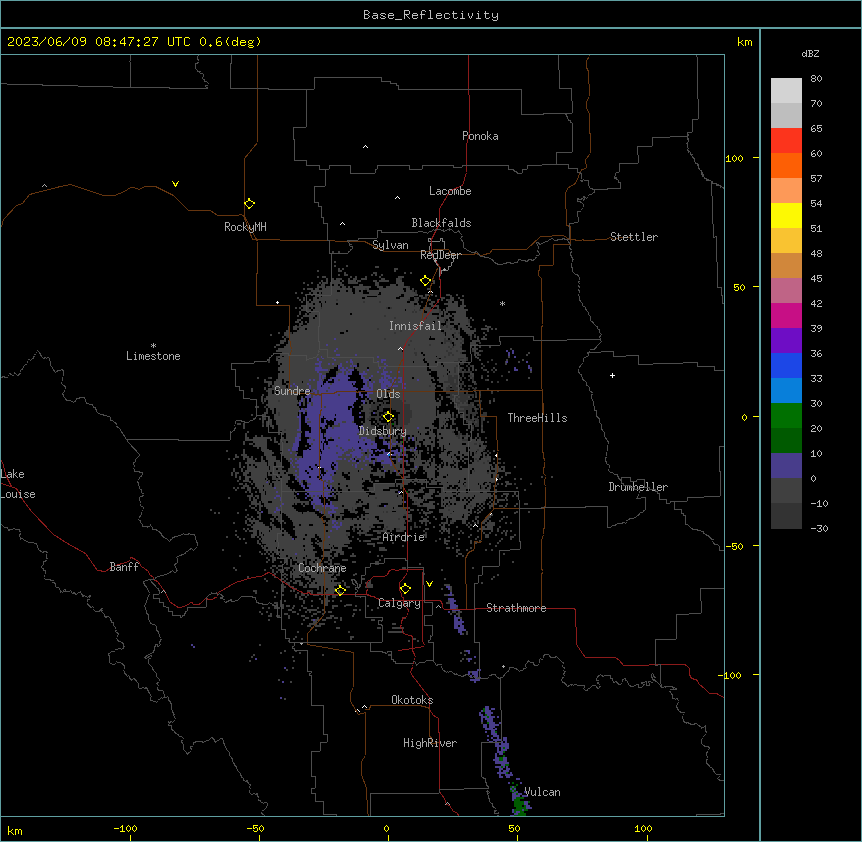Screen dimensions: 862x842
Task: Select the Stettler label
Action: tap(634, 237)
